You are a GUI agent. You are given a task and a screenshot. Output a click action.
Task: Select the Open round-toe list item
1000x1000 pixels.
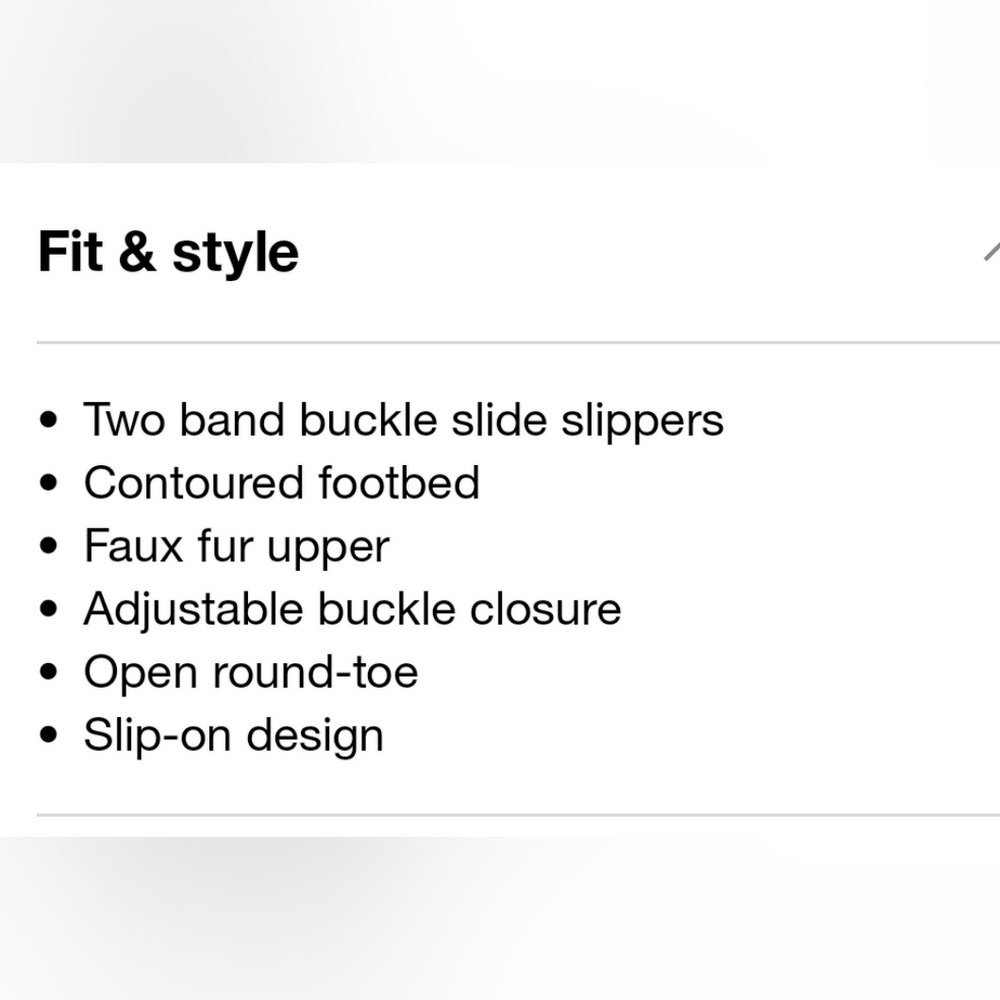click(251, 672)
